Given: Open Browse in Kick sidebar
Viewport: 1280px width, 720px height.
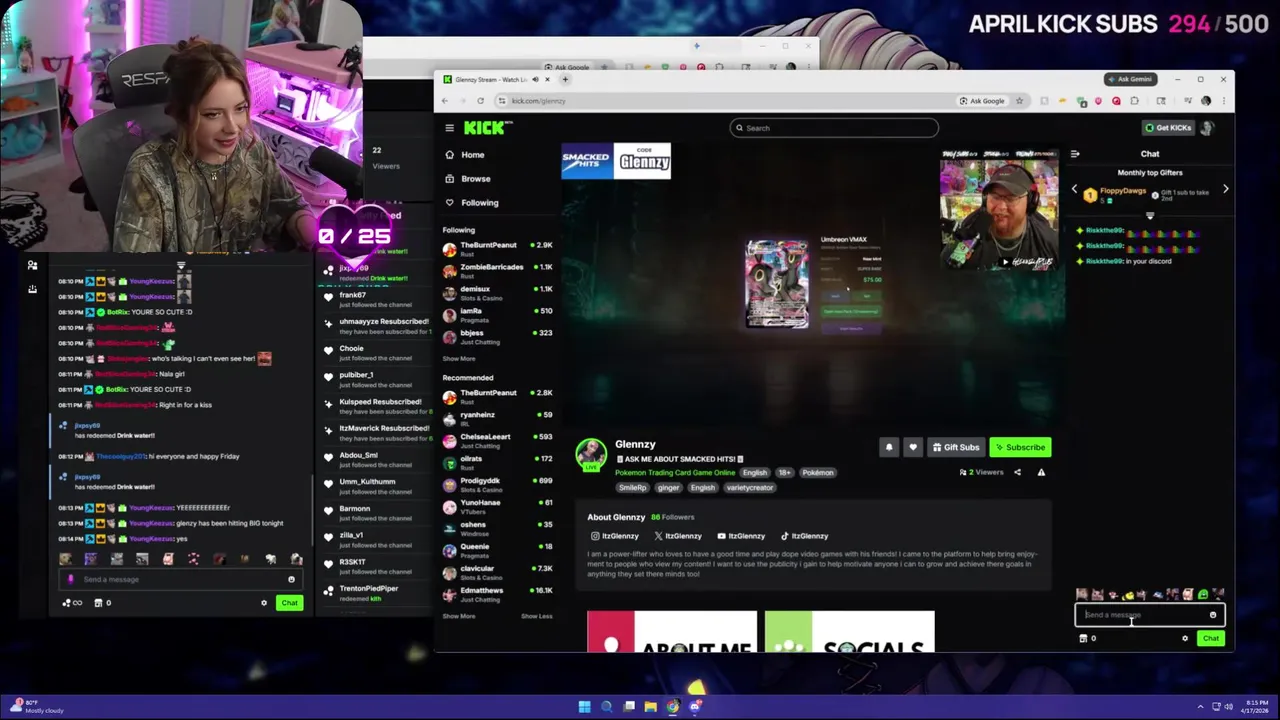Looking at the screenshot, I should pos(475,179).
